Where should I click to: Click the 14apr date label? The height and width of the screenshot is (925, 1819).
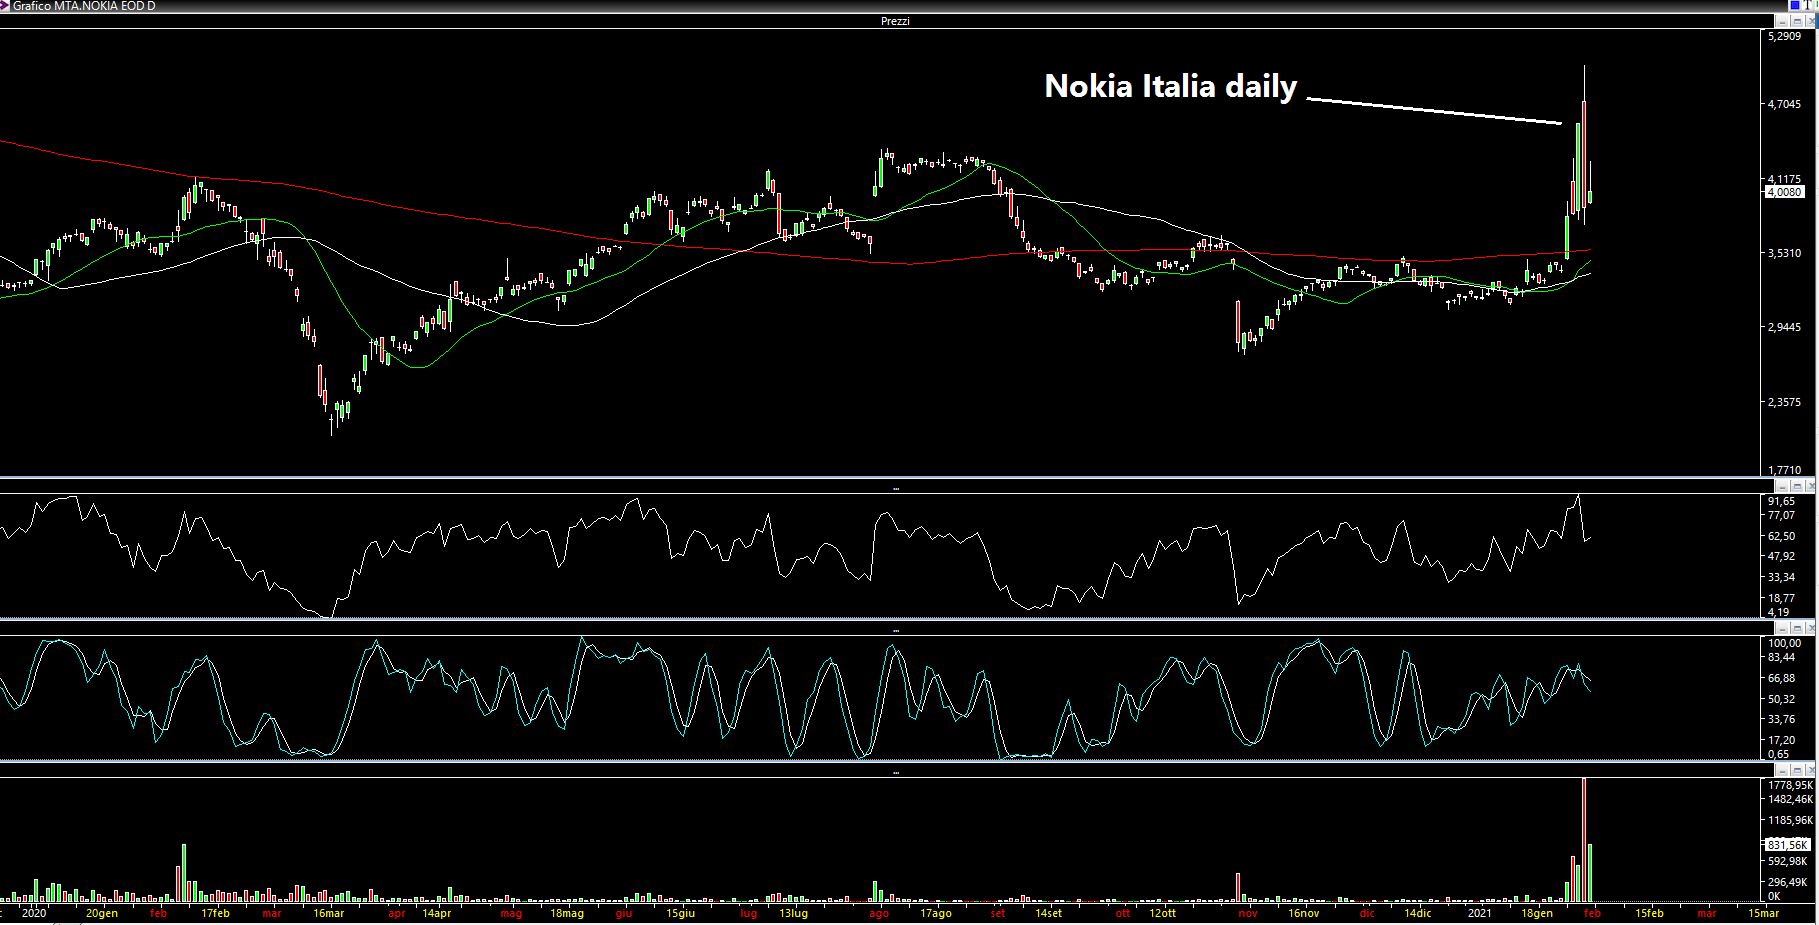click(x=436, y=913)
